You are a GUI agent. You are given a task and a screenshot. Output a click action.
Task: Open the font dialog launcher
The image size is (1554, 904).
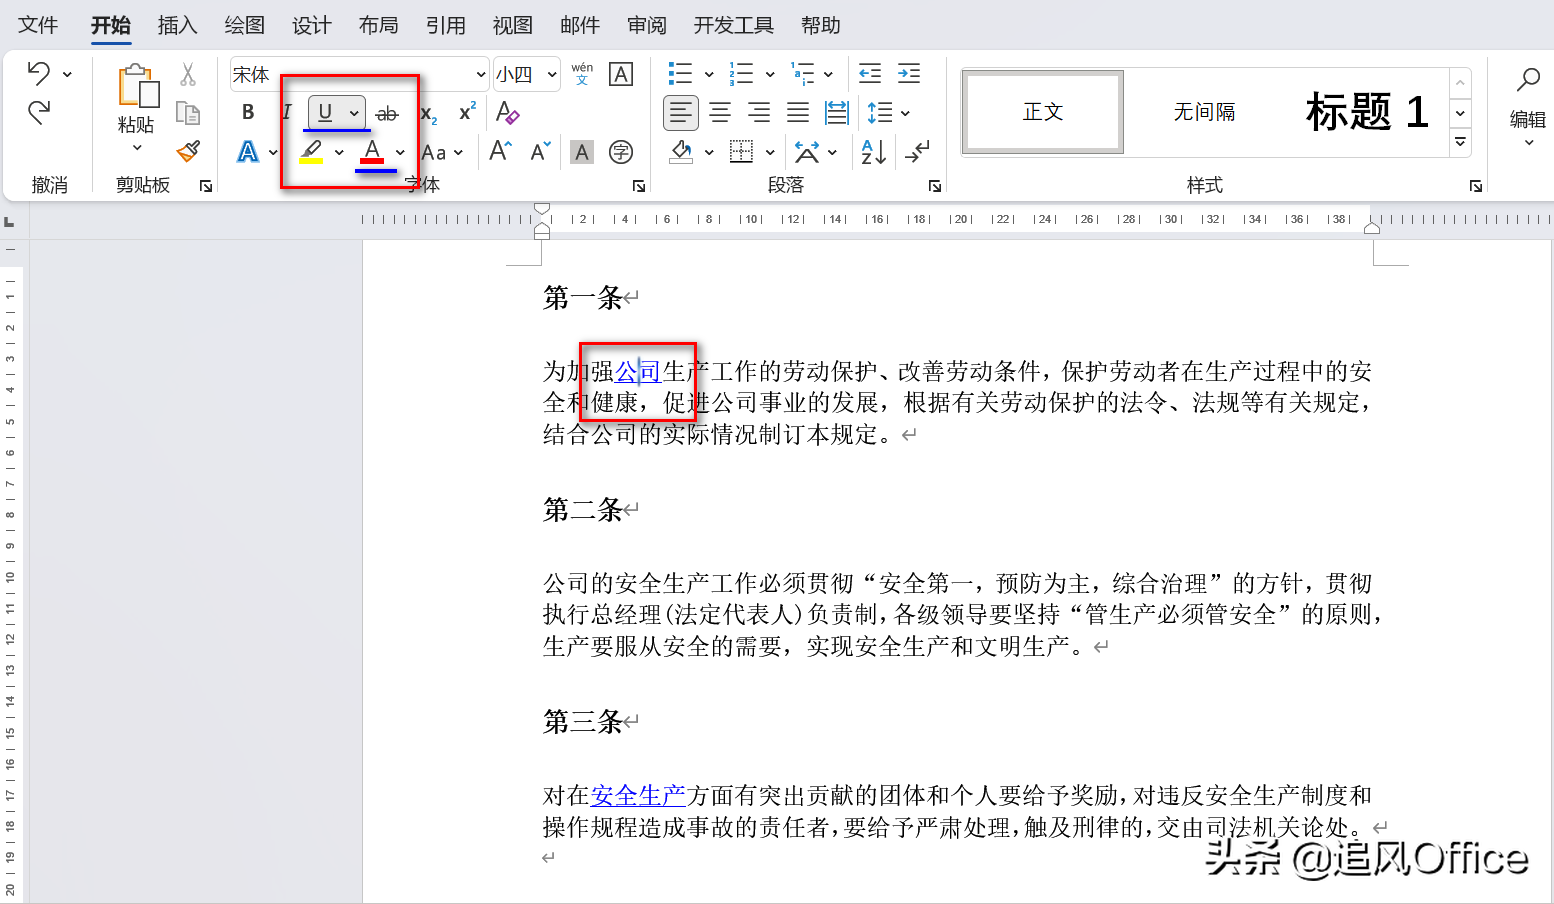pyautogui.click(x=639, y=186)
